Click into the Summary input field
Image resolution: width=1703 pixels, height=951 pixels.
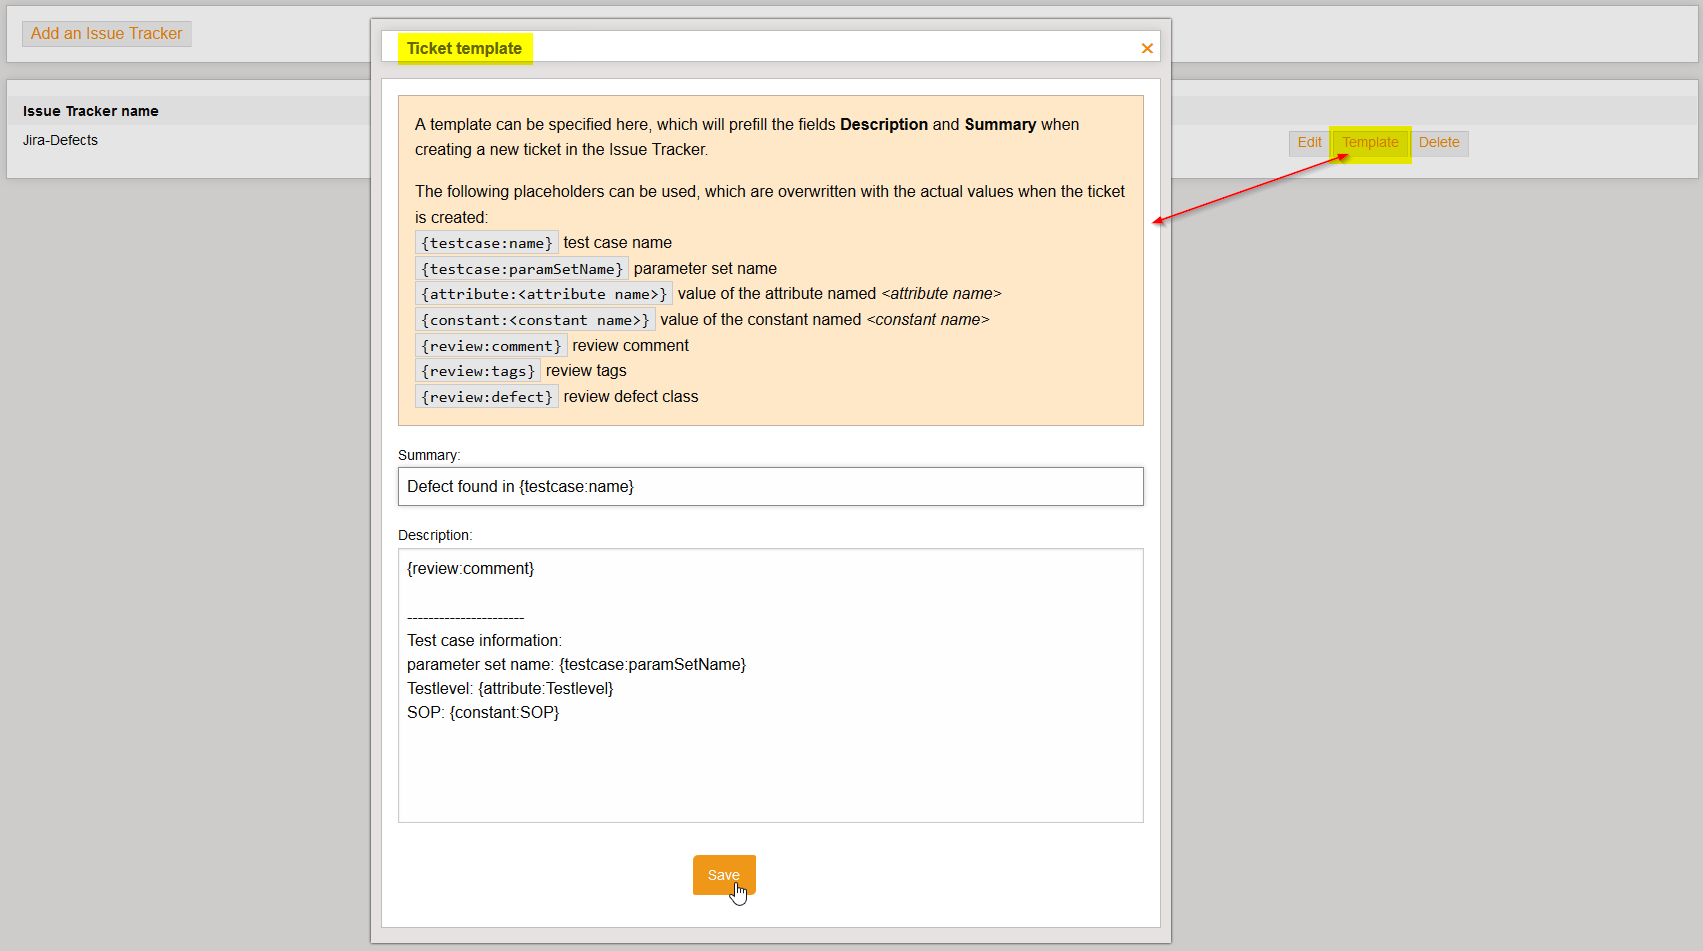770,487
